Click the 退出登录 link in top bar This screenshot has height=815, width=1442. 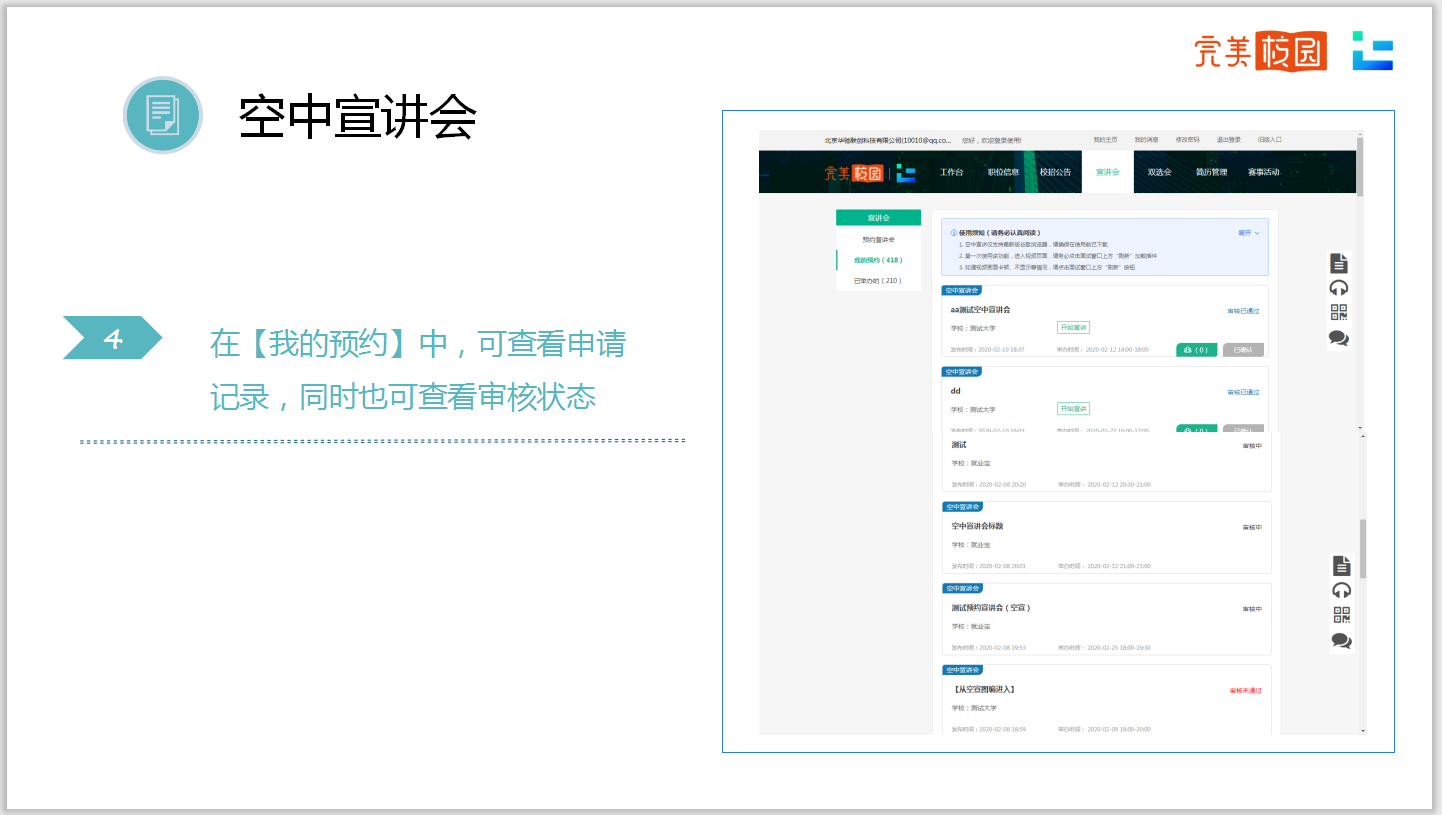[1228, 140]
